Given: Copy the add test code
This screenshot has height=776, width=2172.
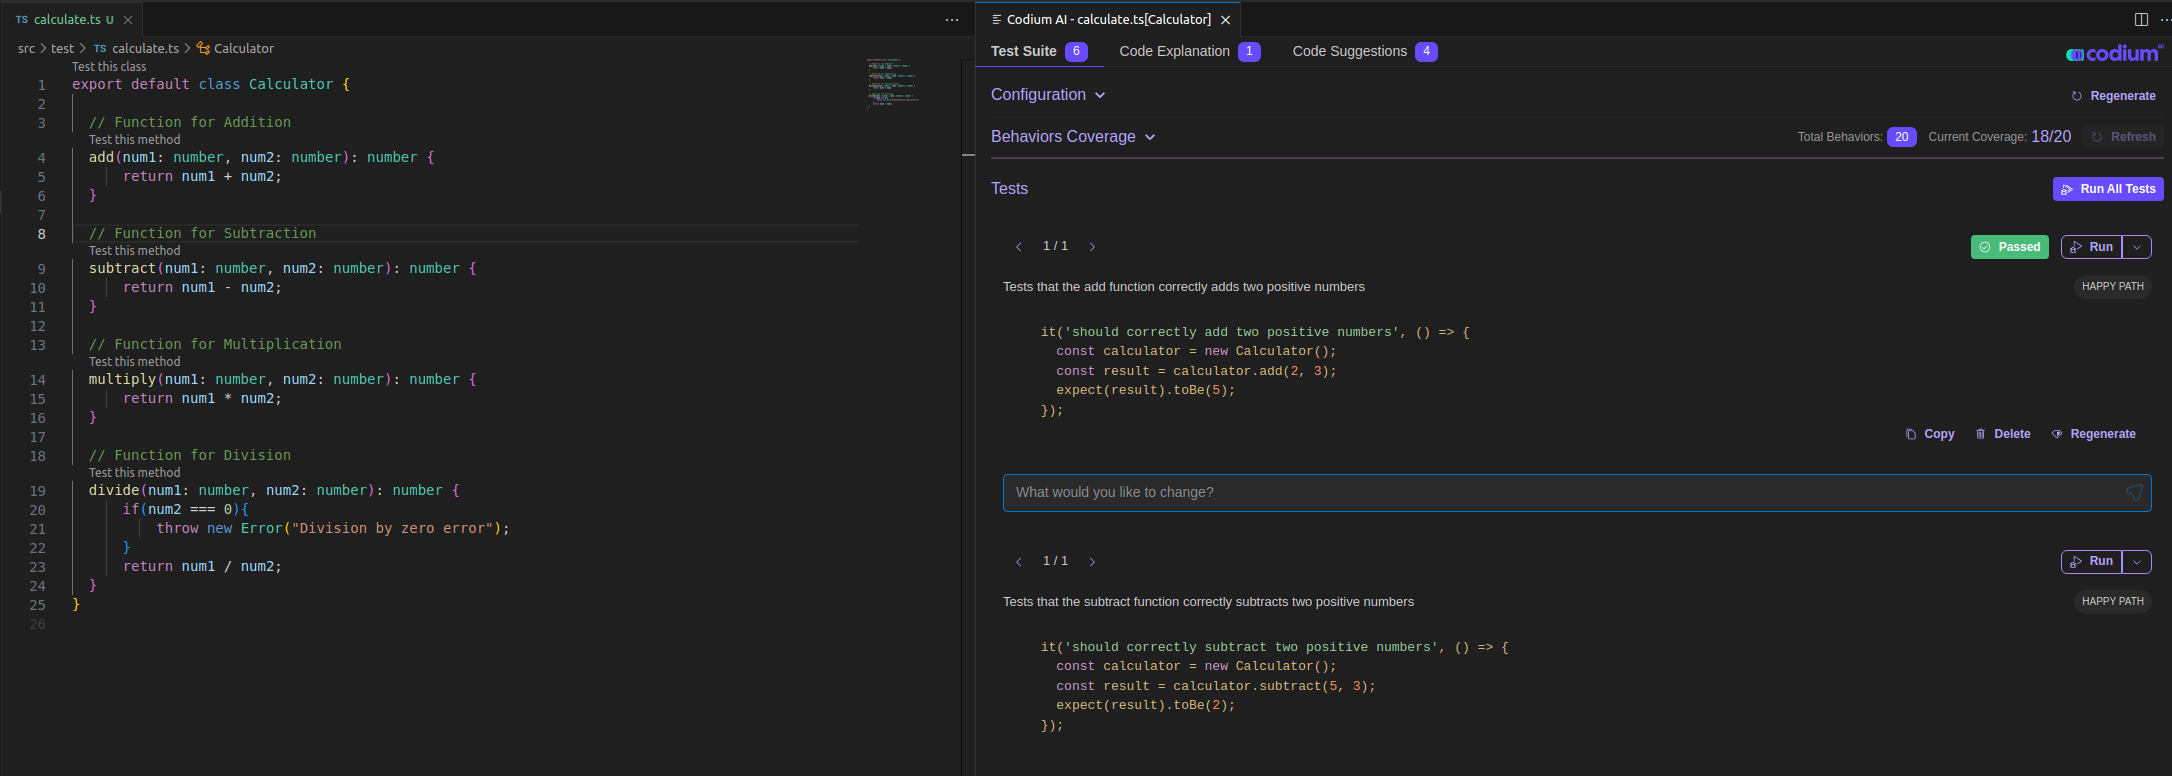Looking at the screenshot, I should click(x=1930, y=434).
